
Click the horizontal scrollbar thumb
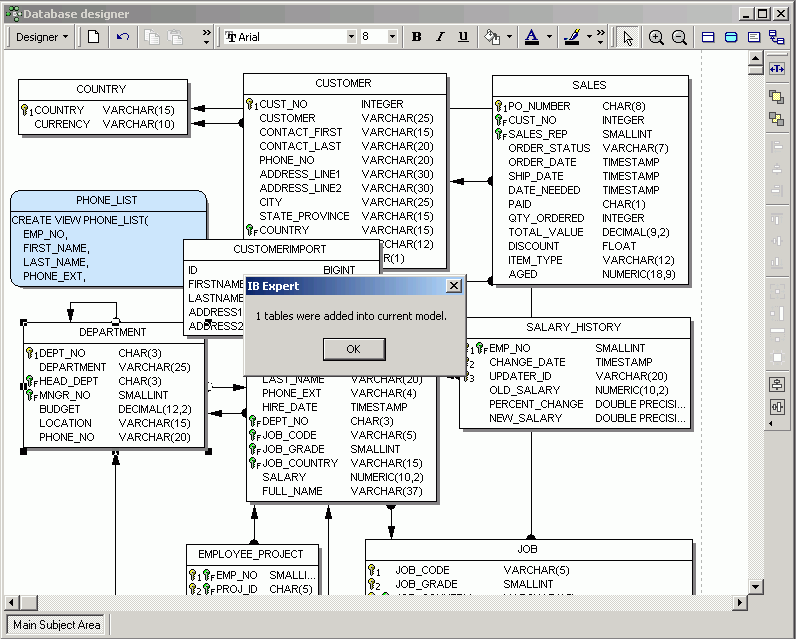point(28,602)
